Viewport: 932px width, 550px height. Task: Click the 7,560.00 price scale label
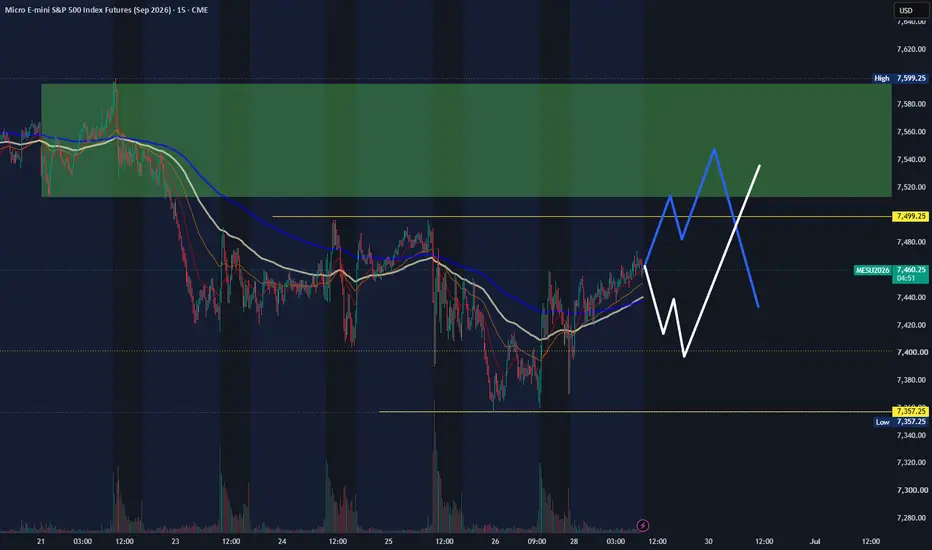coord(911,131)
